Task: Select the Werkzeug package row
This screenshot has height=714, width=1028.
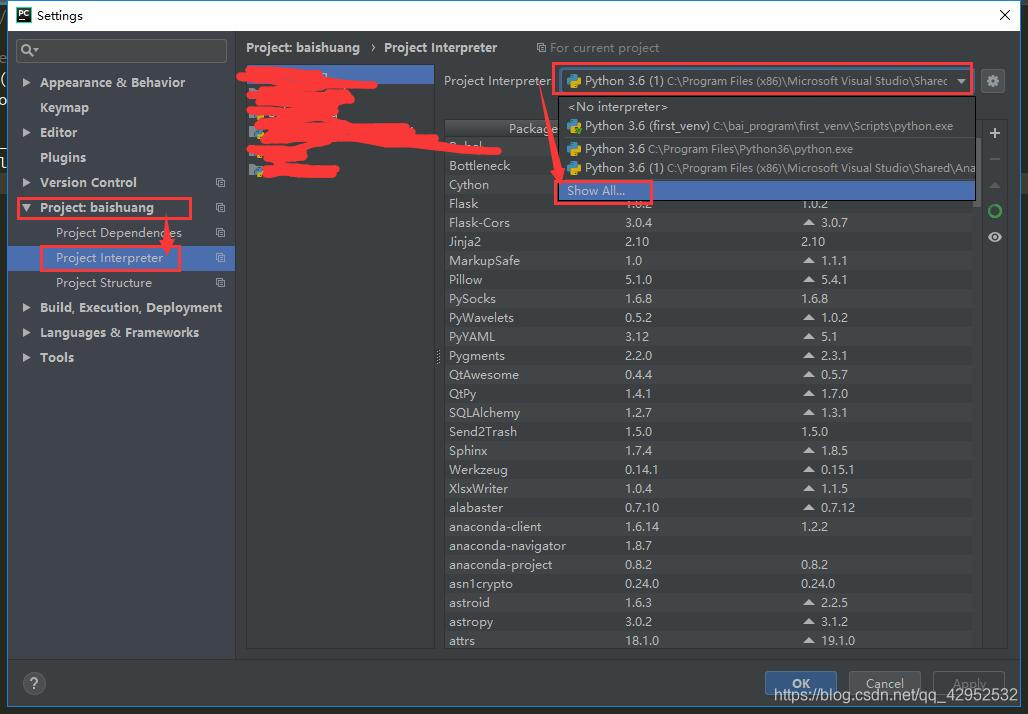Action: click(x=708, y=470)
